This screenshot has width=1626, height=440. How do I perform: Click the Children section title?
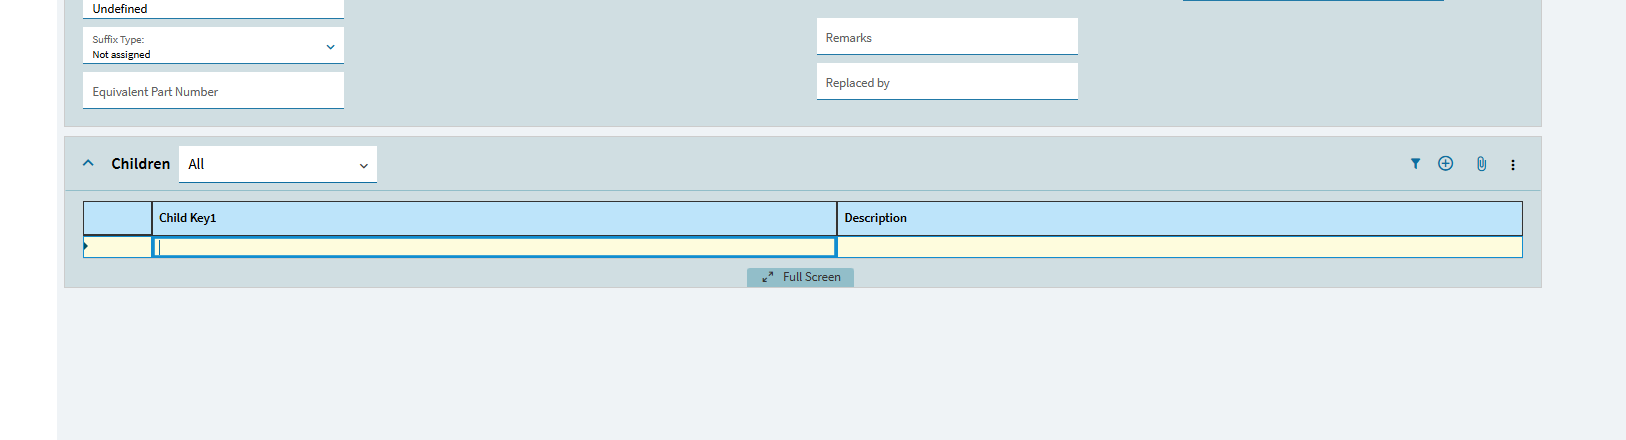(x=141, y=164)
